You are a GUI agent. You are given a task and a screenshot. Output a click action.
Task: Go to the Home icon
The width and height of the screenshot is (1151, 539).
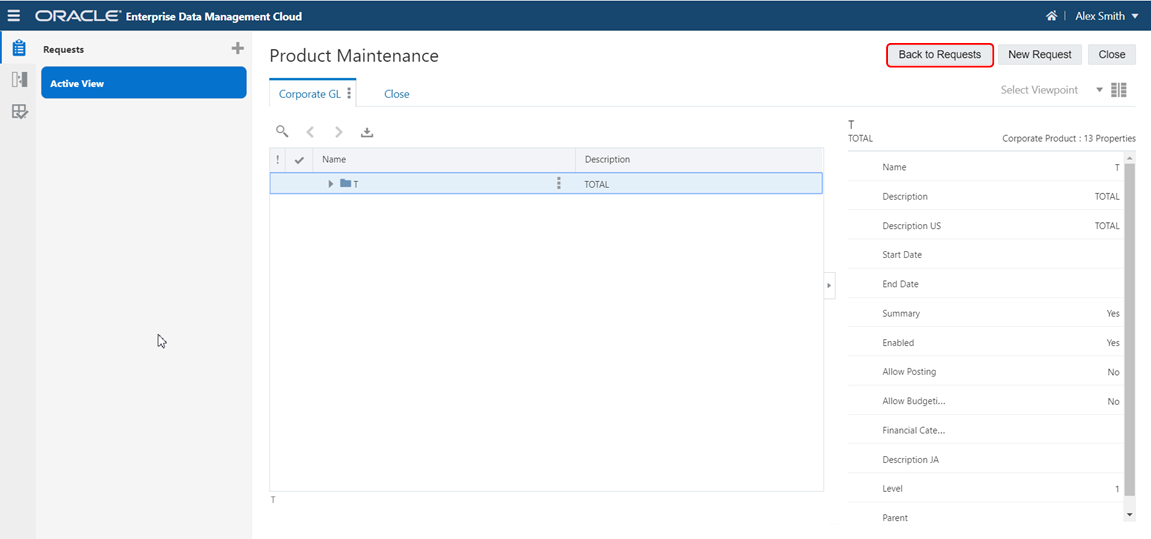1051,15
